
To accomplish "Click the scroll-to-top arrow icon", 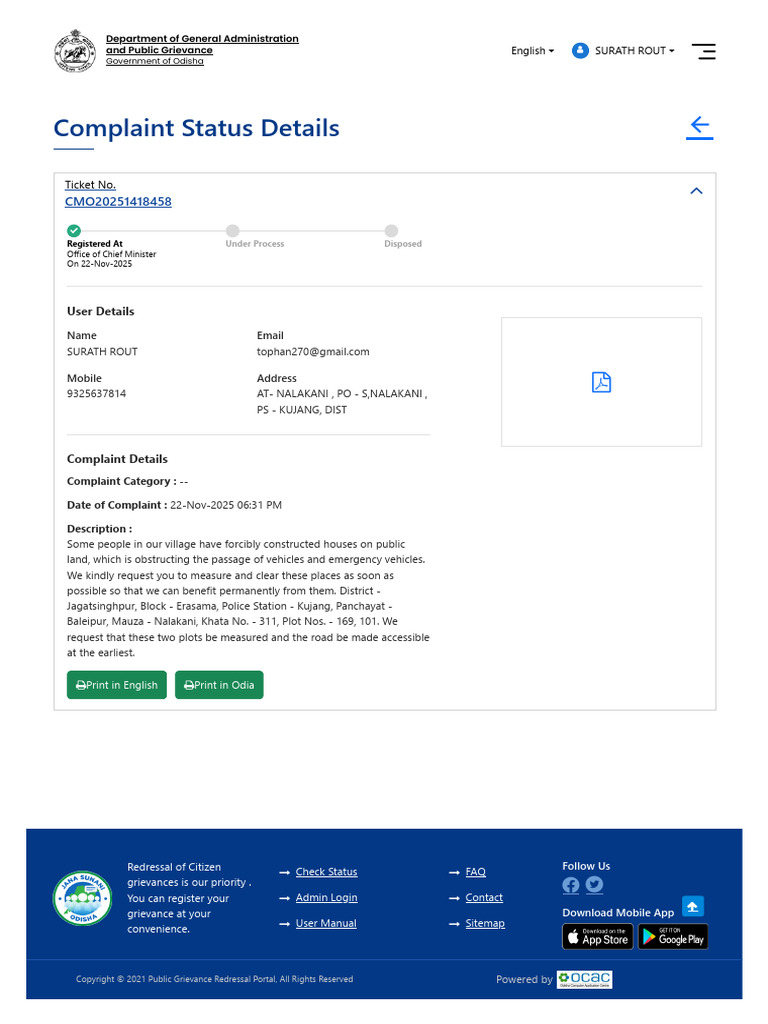I will [693, 906].
